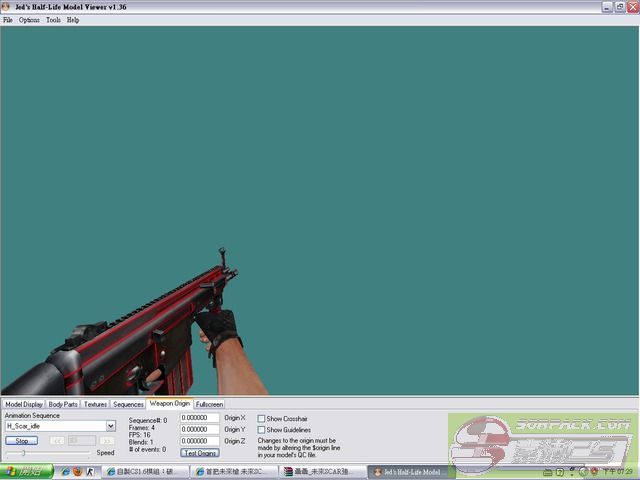Switch to the Body Parts tab
The height and width of the screenshot is (480, 640).
coord(62,404)
